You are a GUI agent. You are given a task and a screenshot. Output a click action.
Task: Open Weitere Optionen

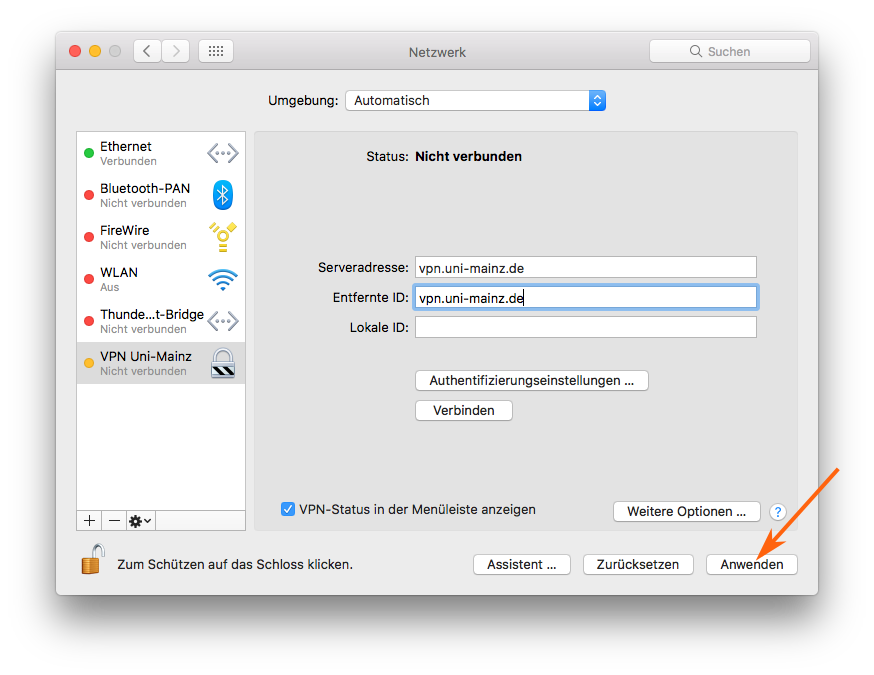click(687, 511)
